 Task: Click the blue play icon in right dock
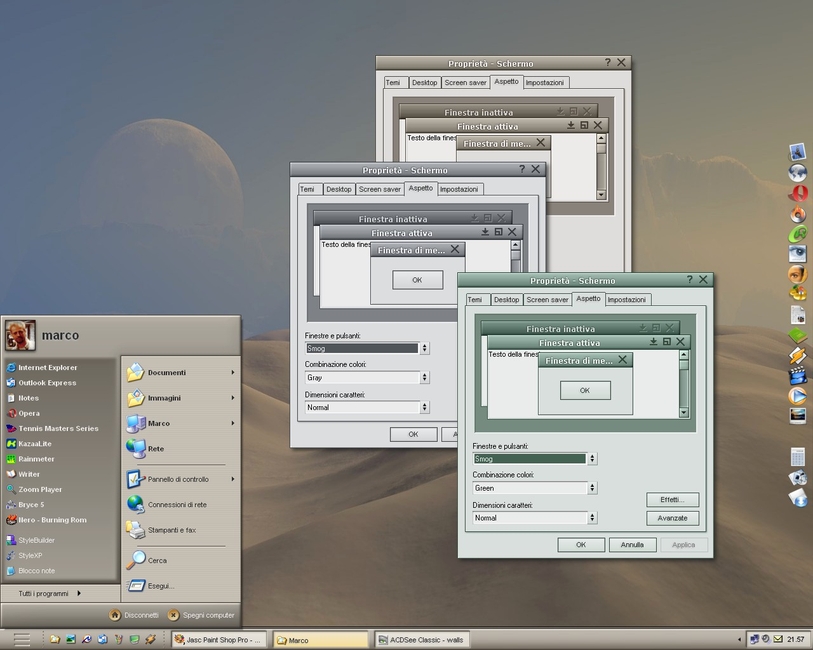point(798,396)
